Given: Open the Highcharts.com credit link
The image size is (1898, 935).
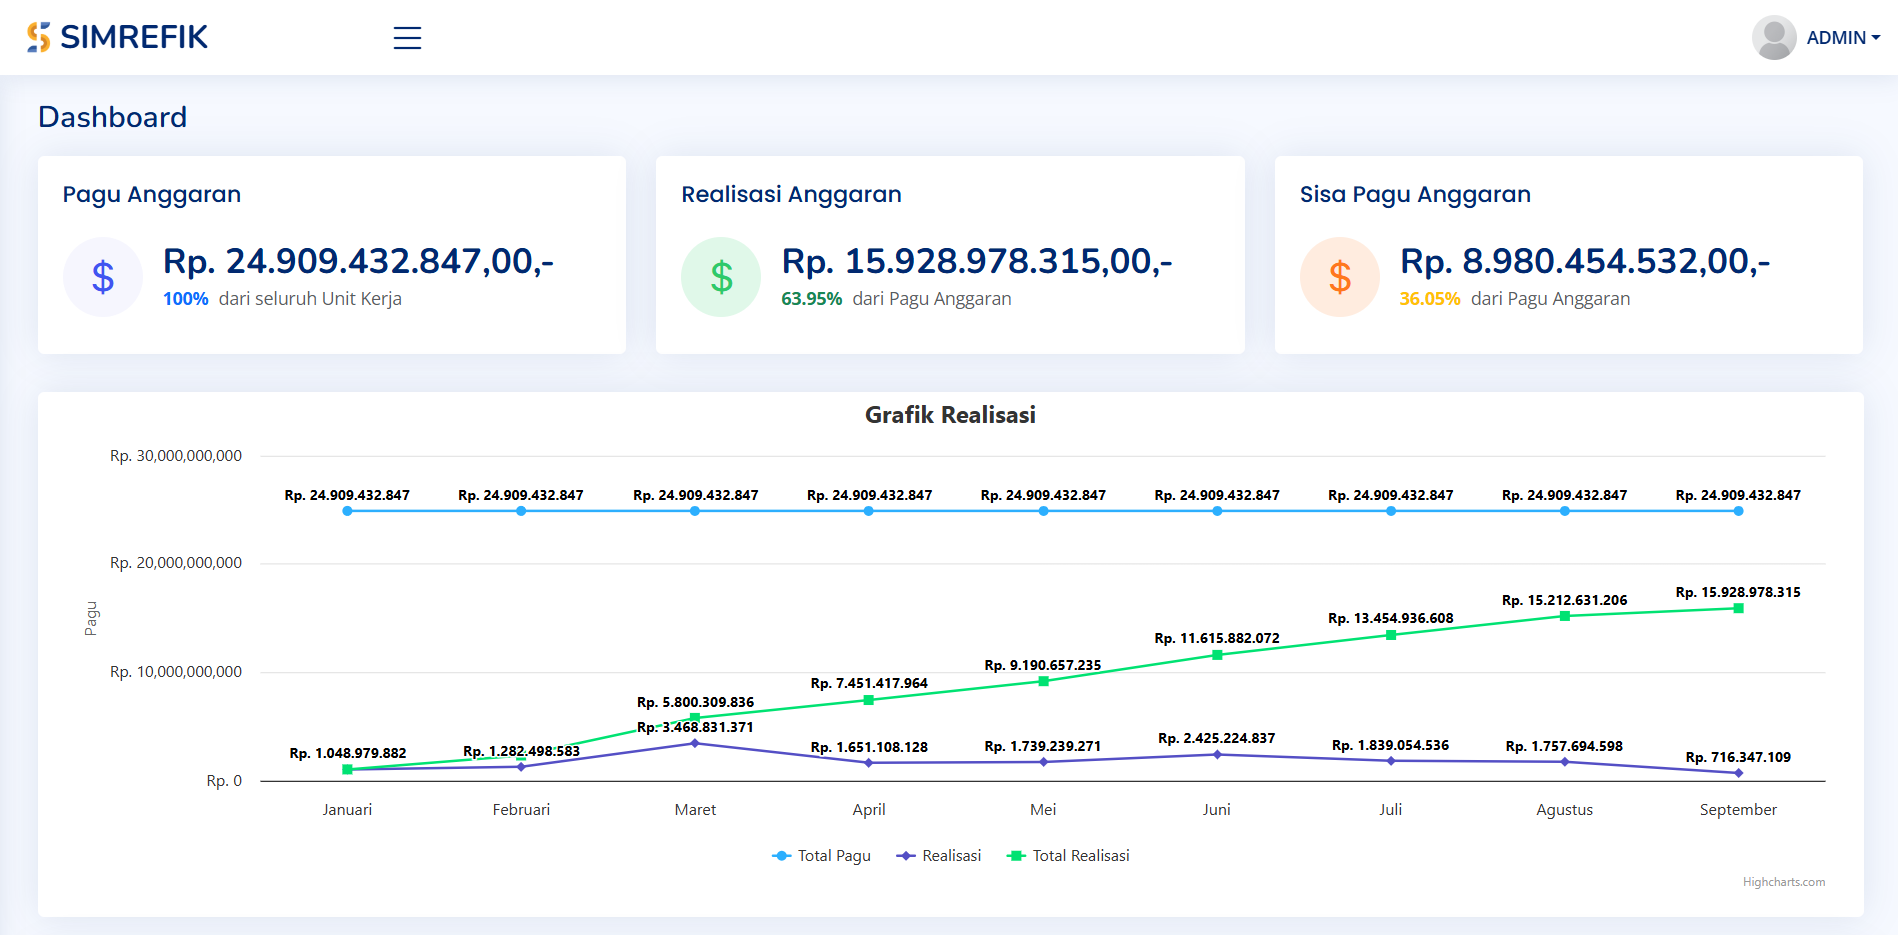Looking at the screenshot, I should click(x=1783, y=882).
